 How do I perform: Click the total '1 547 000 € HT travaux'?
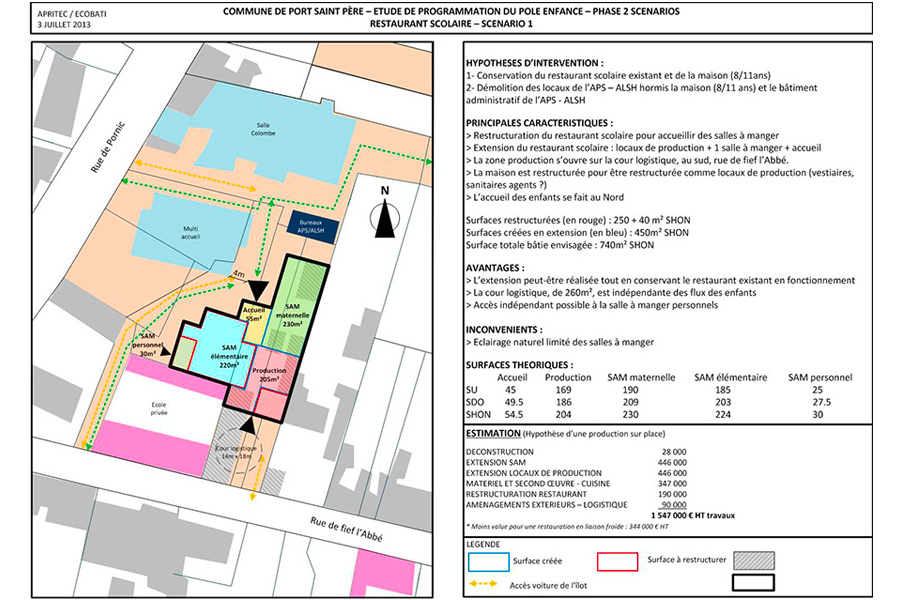pos(693,515)
